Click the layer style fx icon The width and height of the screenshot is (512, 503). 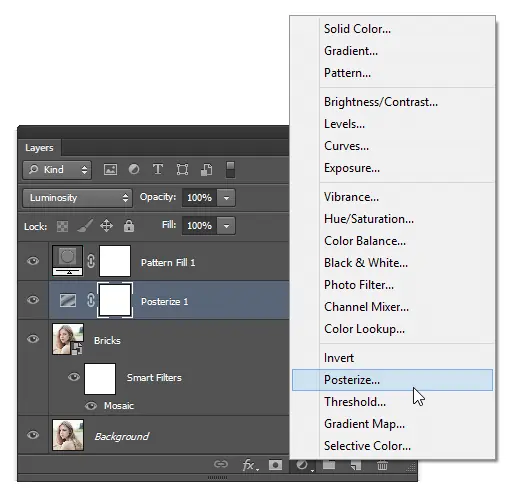[250, 465]
